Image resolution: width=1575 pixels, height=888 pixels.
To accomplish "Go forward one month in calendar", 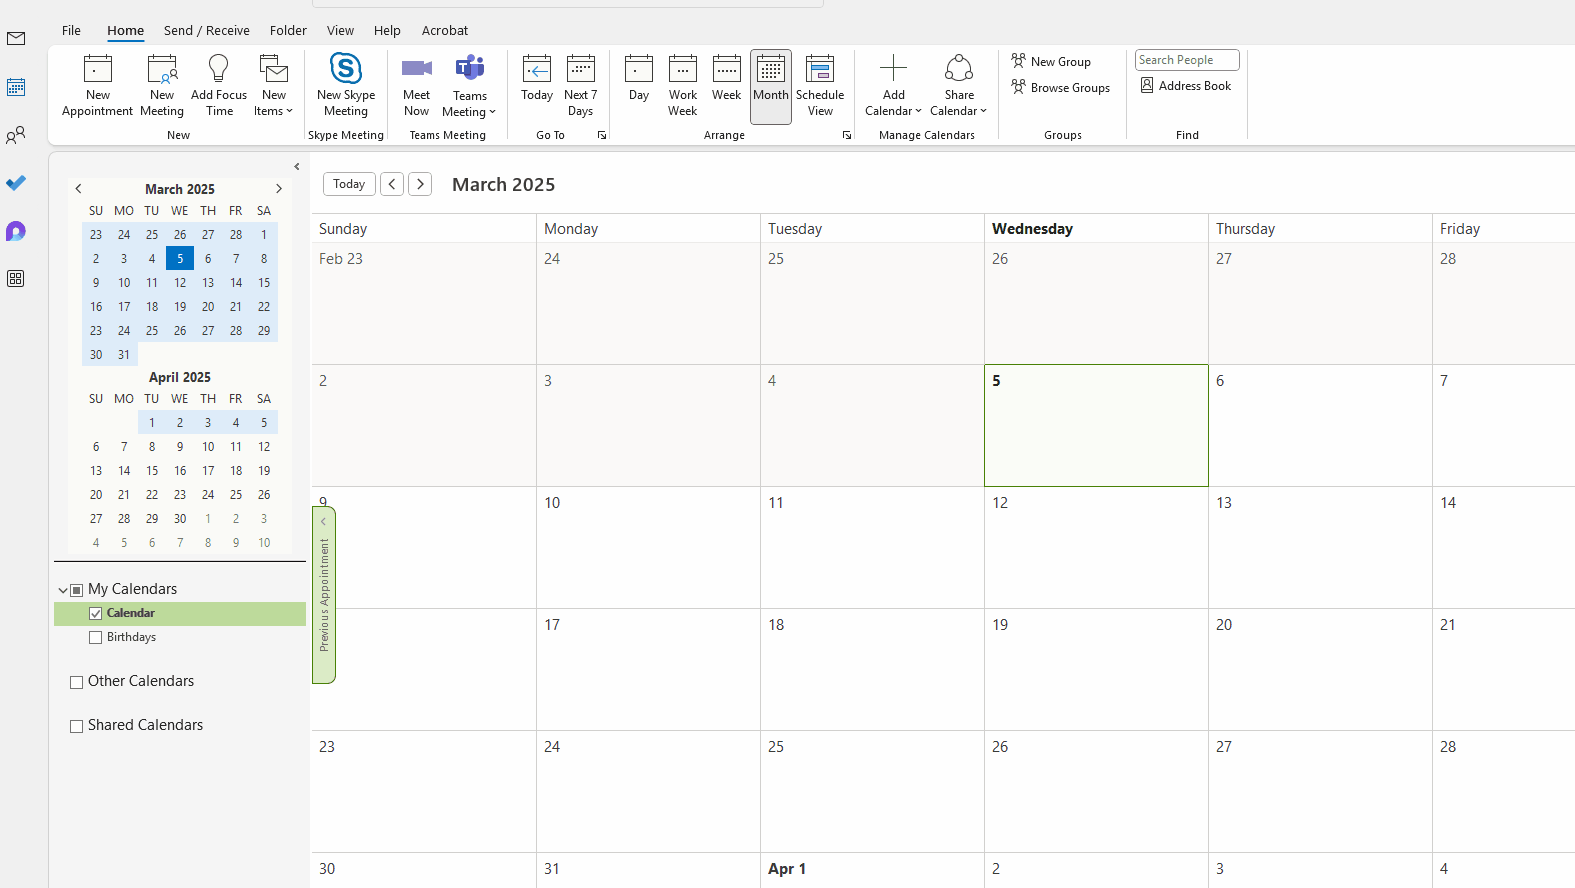I will click(x=420, y=184).
